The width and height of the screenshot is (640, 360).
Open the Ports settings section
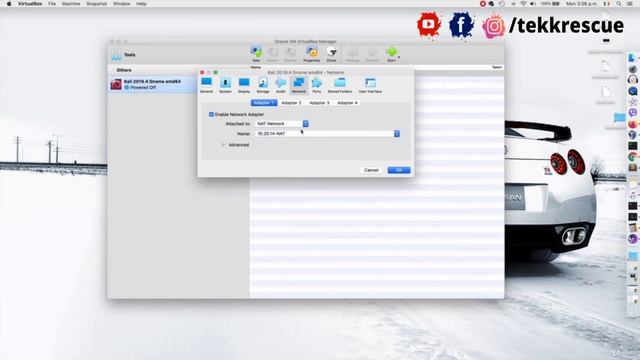click(317, 85)
